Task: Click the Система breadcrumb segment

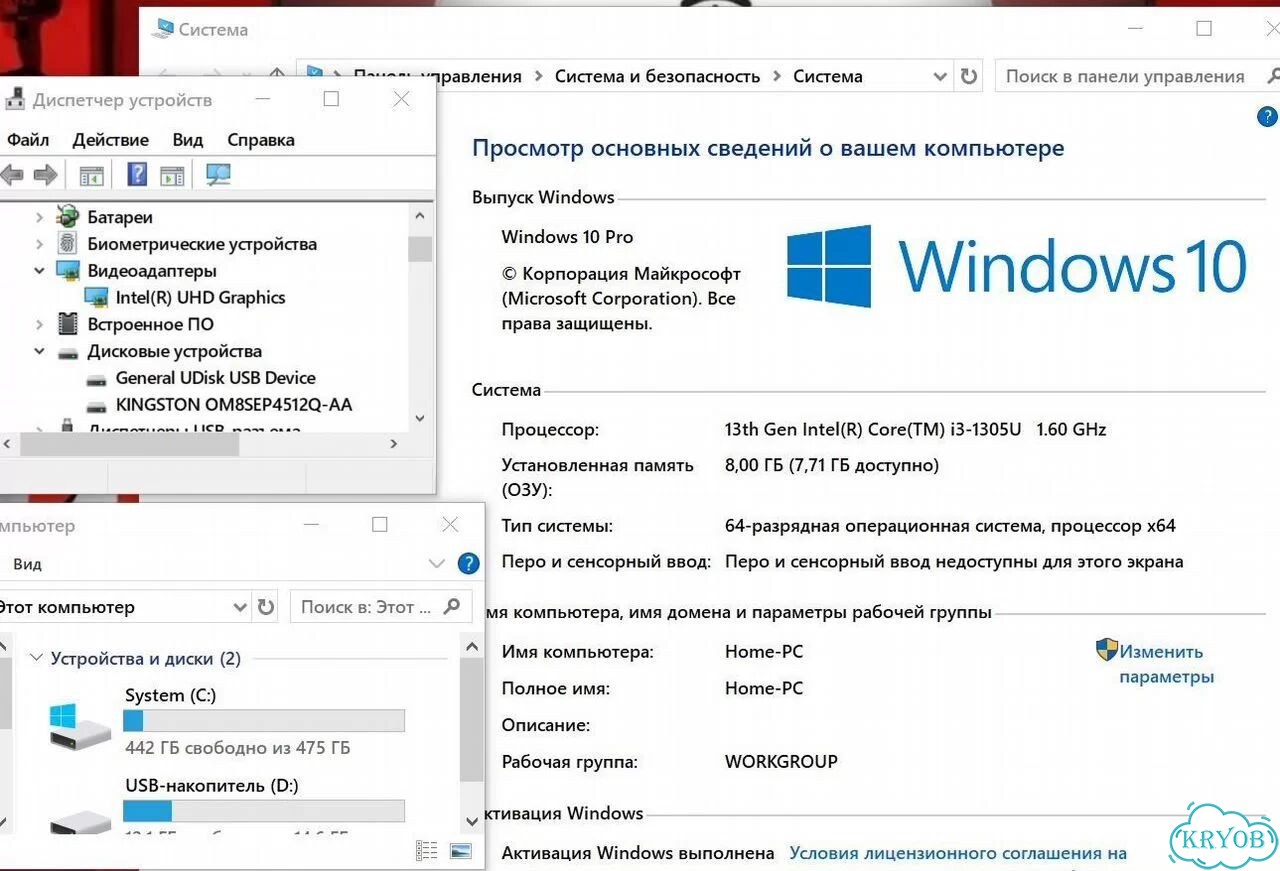Action: (827, 76)
